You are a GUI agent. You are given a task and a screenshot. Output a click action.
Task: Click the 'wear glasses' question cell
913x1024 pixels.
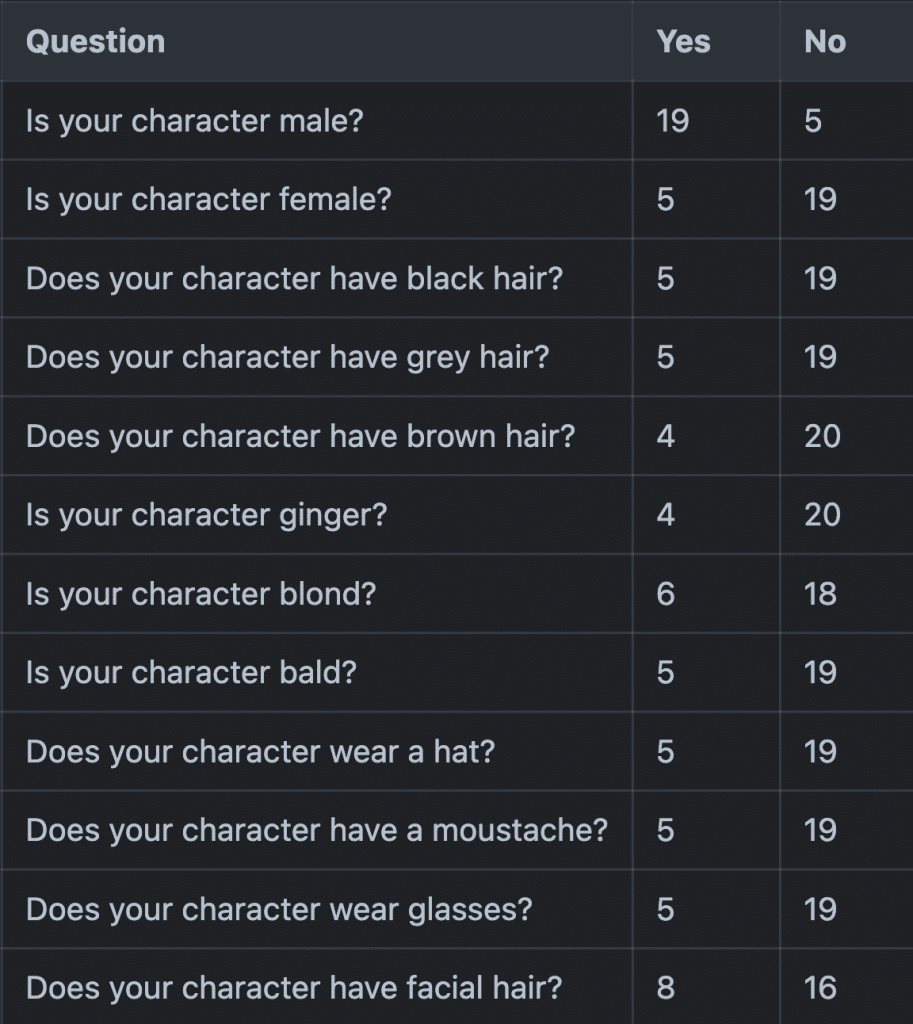279,910
